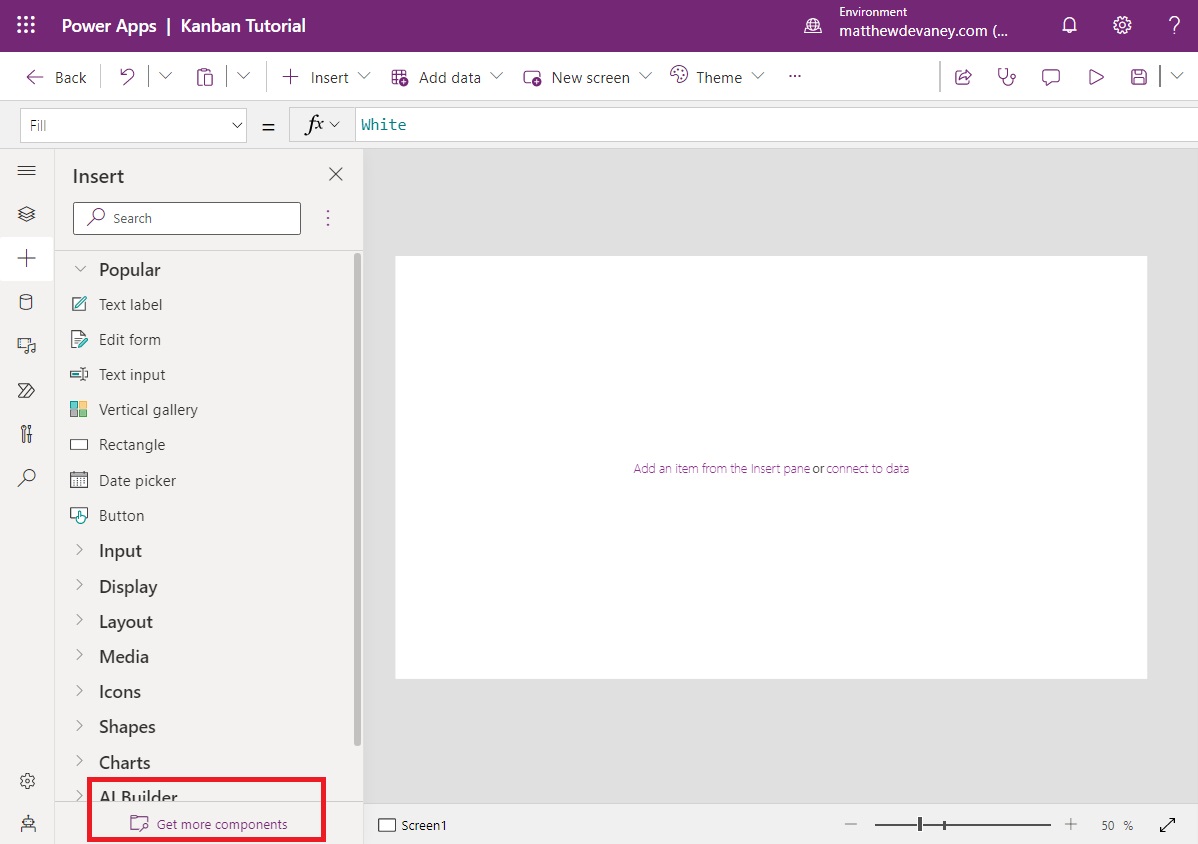Viewport: 1198px width, 844px height.
Task: Go Back from the editor
Action: coord(56,77)
